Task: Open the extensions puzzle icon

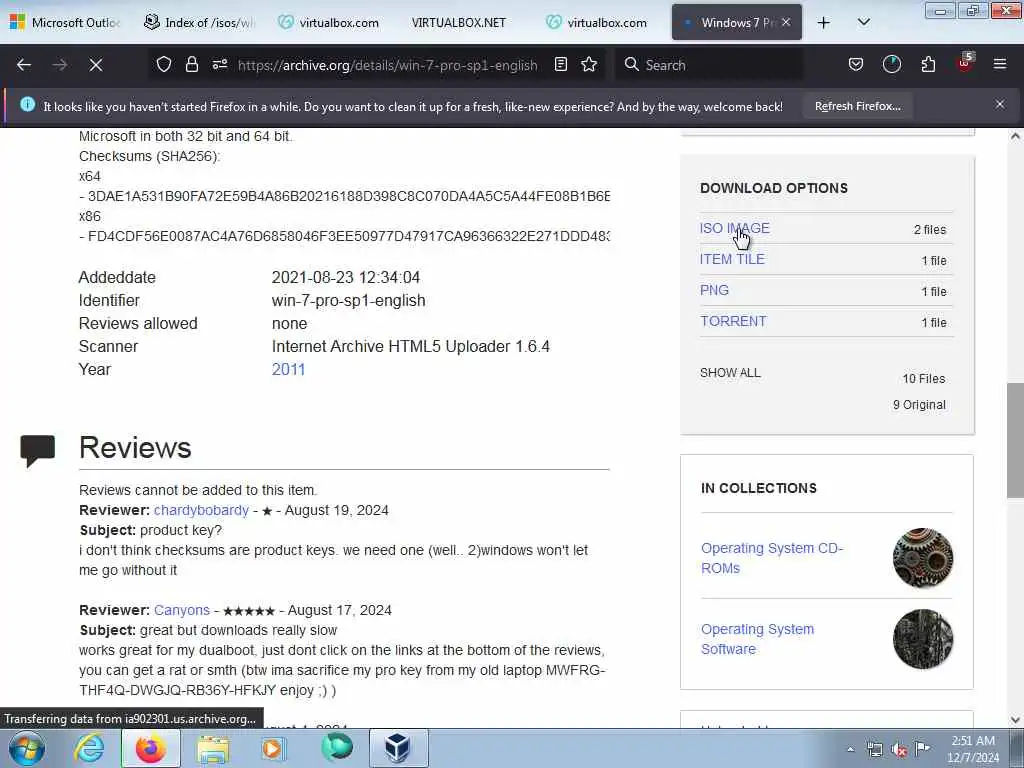Action: click(928, 65)
